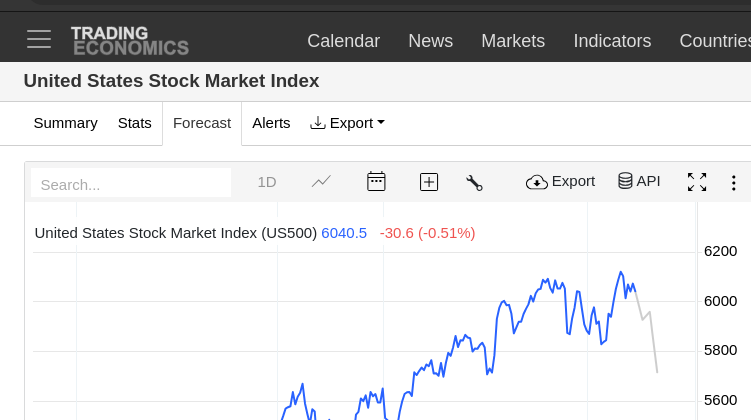Open chart settings wrench tool
This screenshot has width=751, height=420.
pos(474,182)
